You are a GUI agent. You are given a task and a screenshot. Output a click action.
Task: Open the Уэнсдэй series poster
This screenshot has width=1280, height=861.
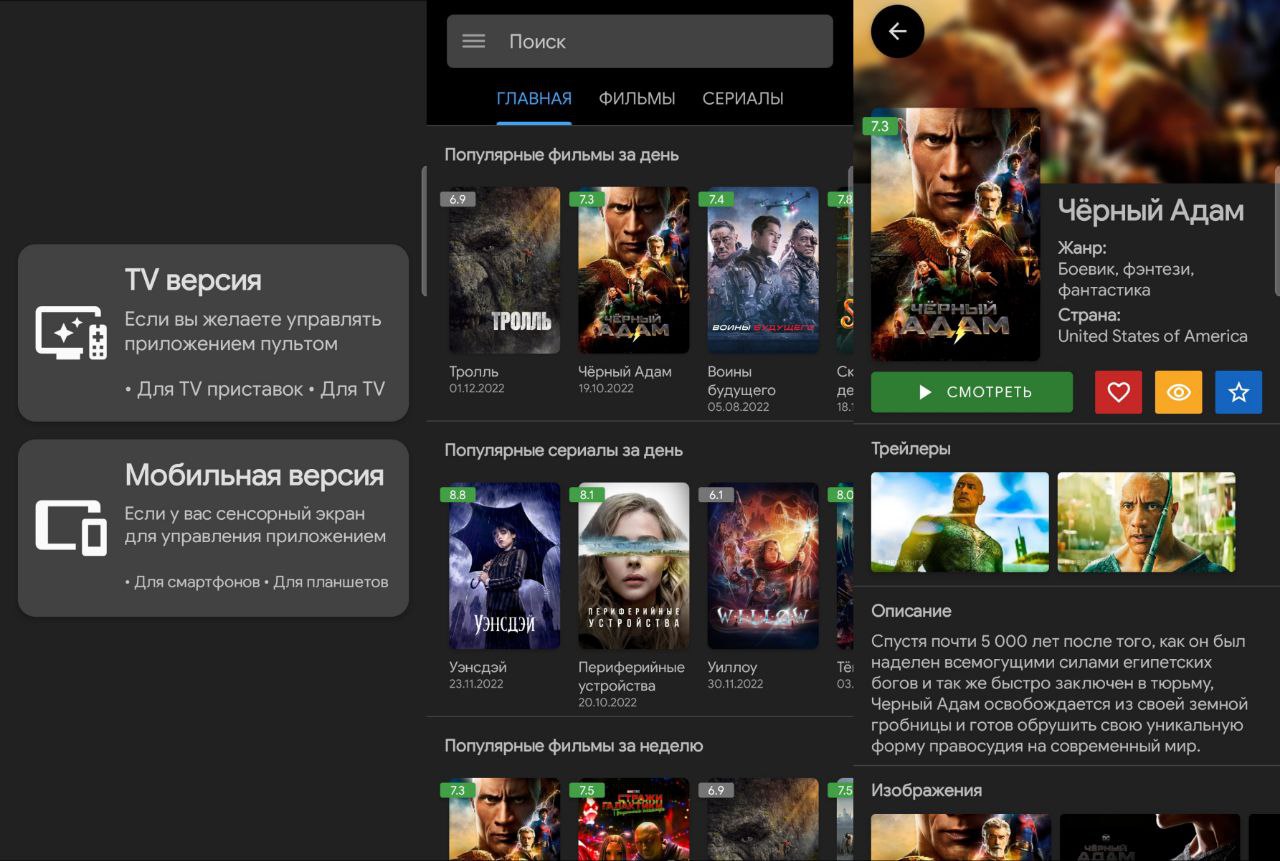pyautogui.click(x=504, y=566)
